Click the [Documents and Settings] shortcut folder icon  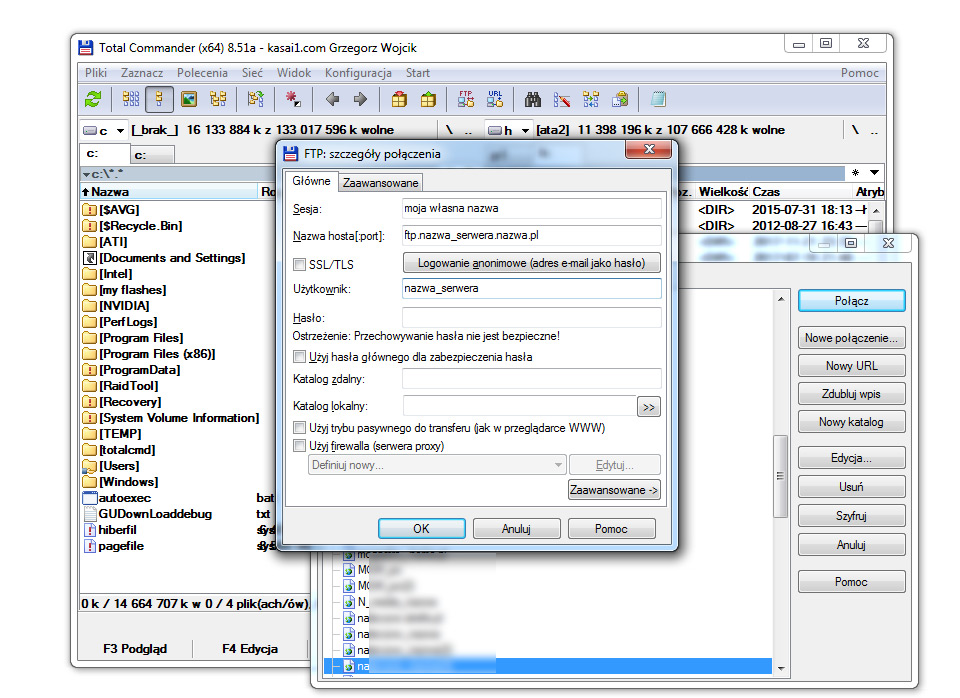89,258
